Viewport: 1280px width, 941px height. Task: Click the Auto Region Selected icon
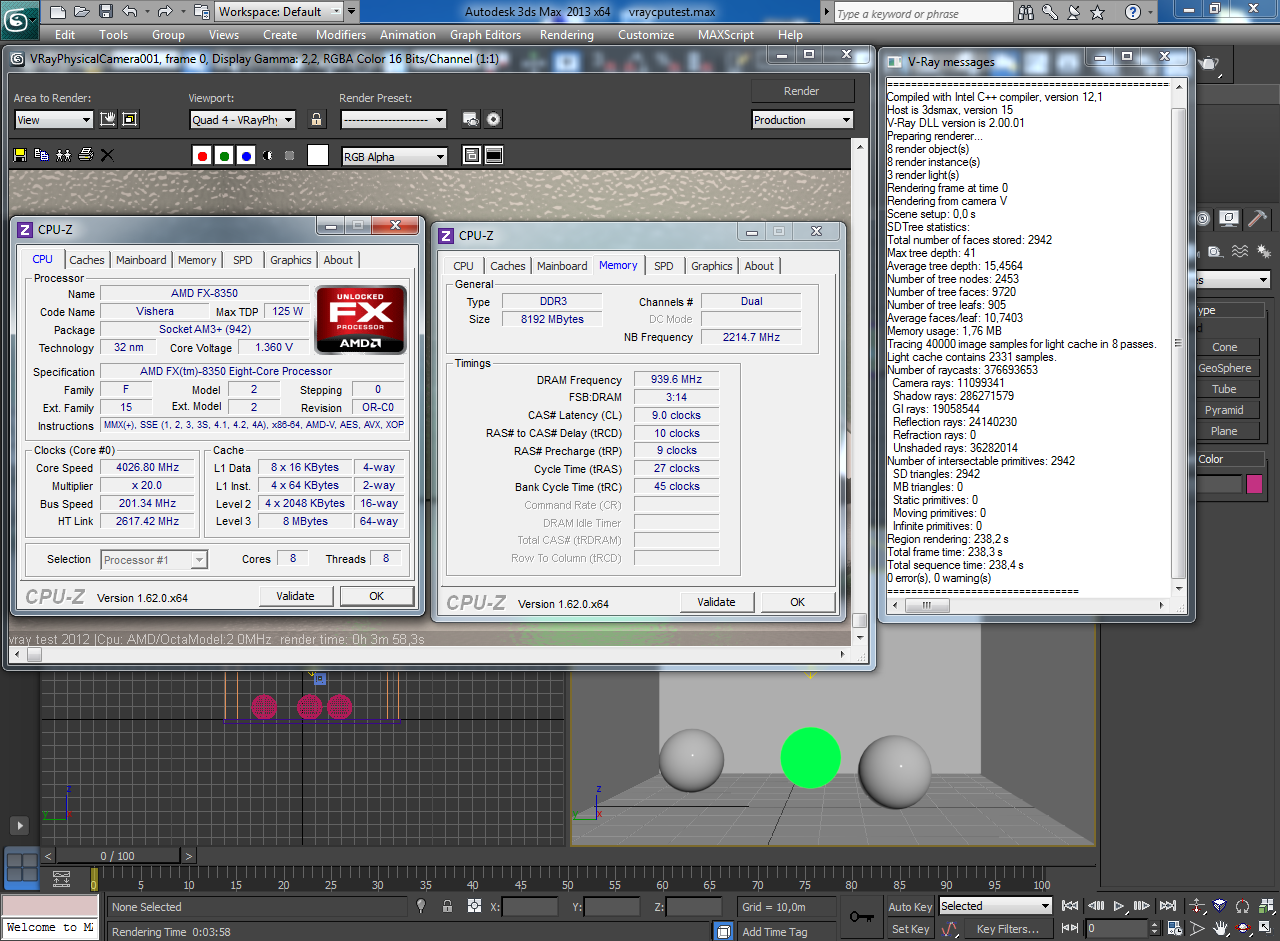130,120
